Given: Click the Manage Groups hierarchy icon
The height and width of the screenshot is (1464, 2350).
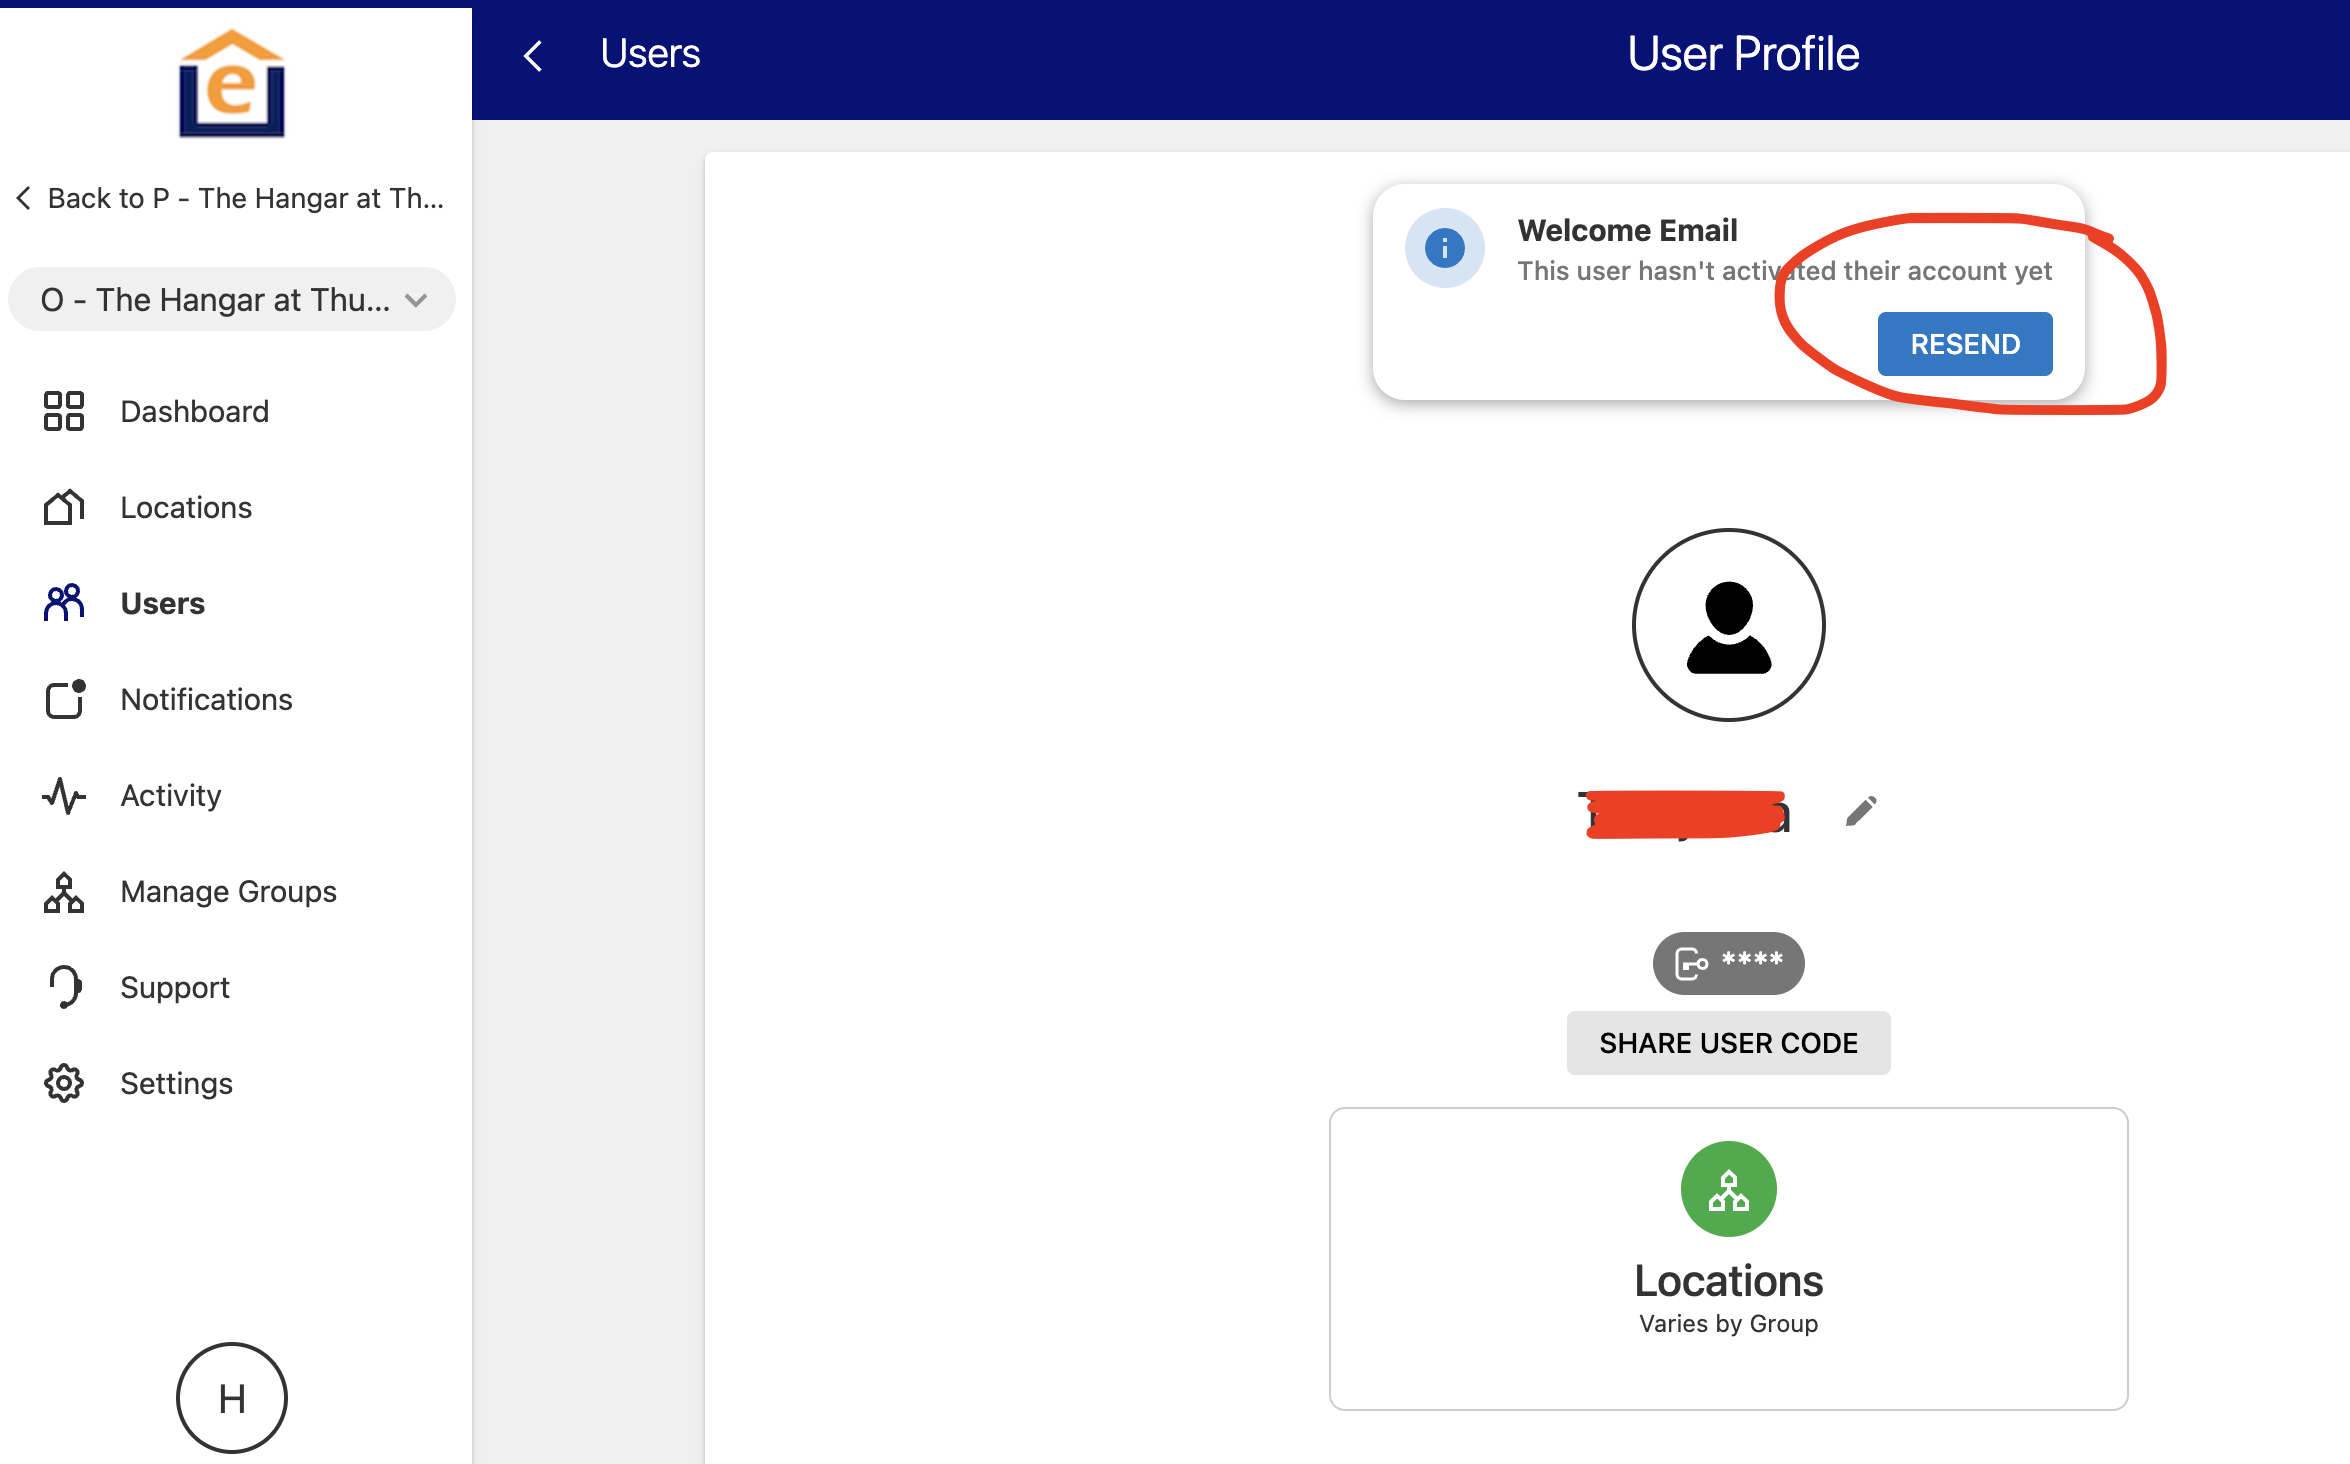Looking at the screenshot, I should click(x=63, y=891).
